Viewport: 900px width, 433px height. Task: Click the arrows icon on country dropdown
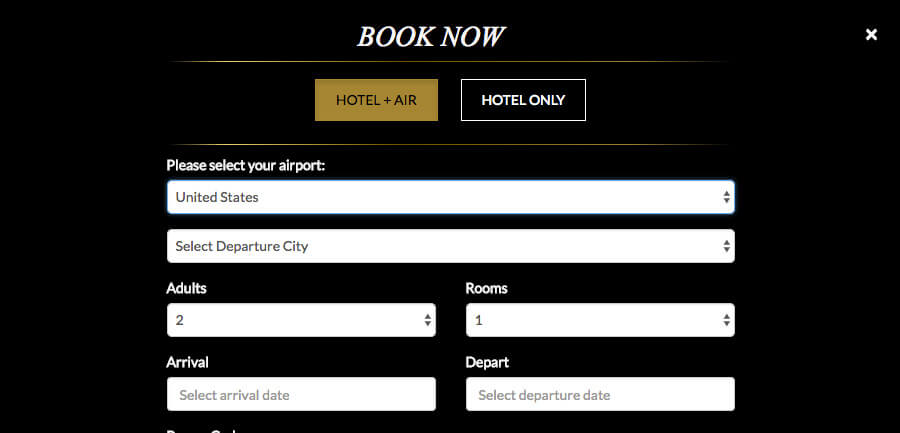pyautogui.click(x=727, y=198)
